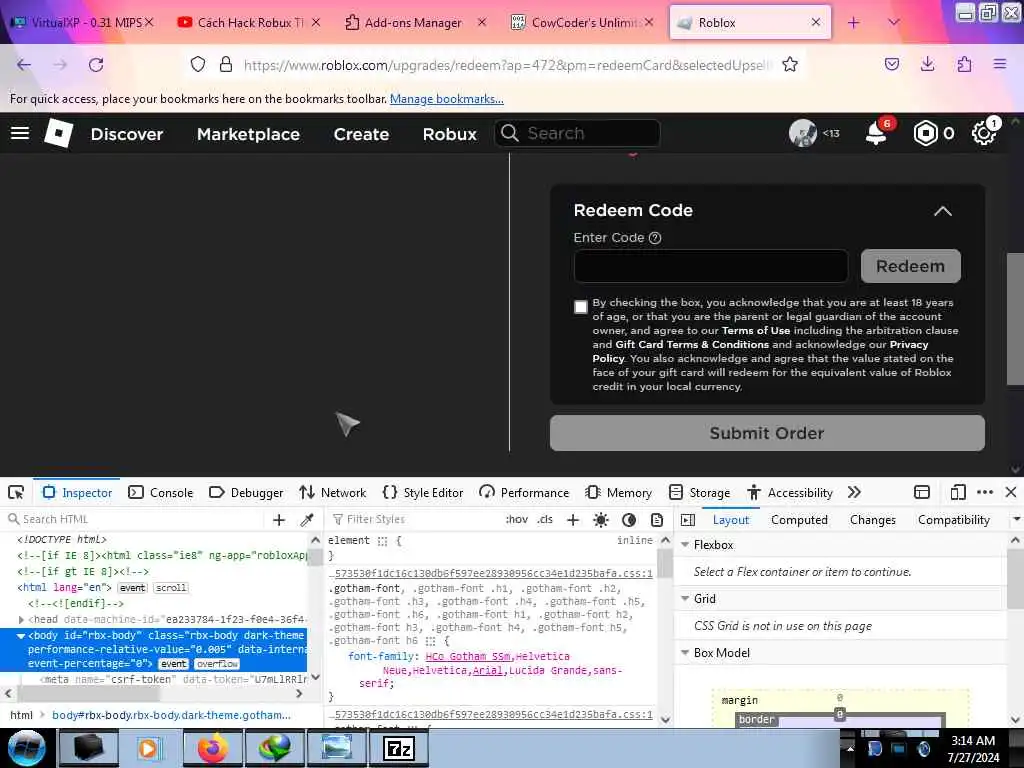Switch to the Debugger tab
This screenshot has height=768, width=1024.
click(x=246, y=492)
